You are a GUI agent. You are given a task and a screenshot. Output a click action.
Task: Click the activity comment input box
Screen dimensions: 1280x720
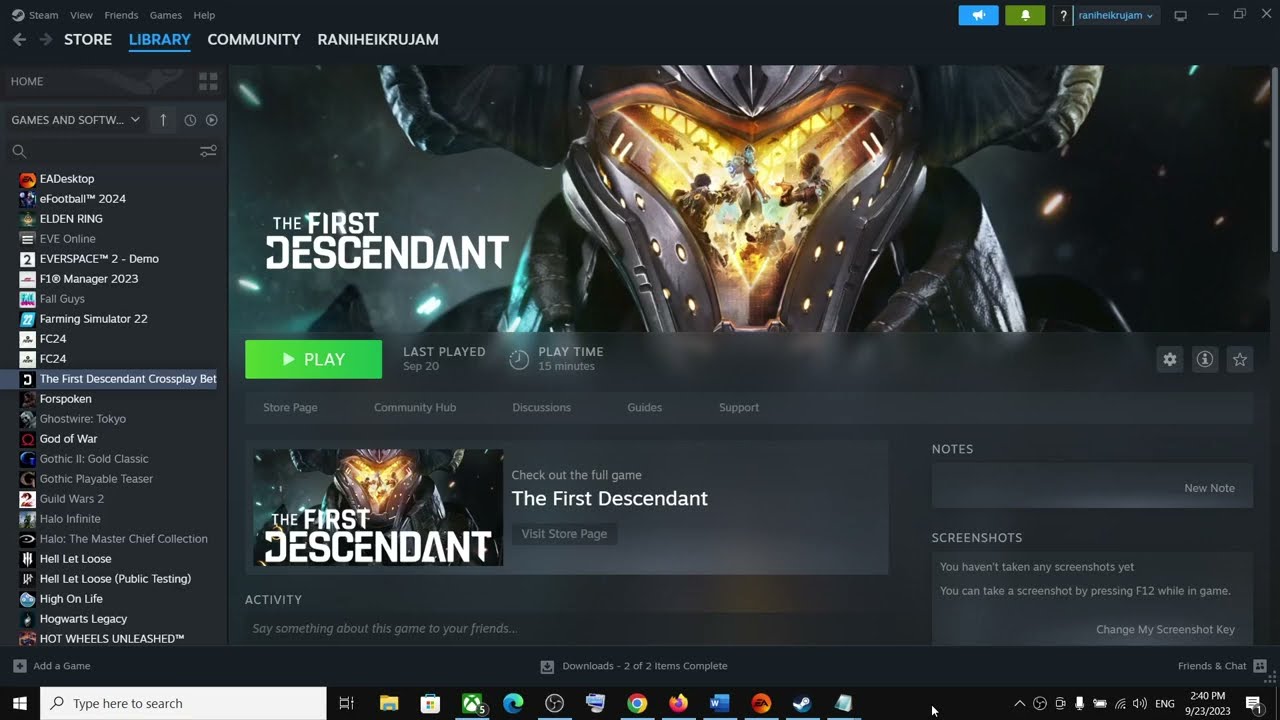(x=566, y=629)
